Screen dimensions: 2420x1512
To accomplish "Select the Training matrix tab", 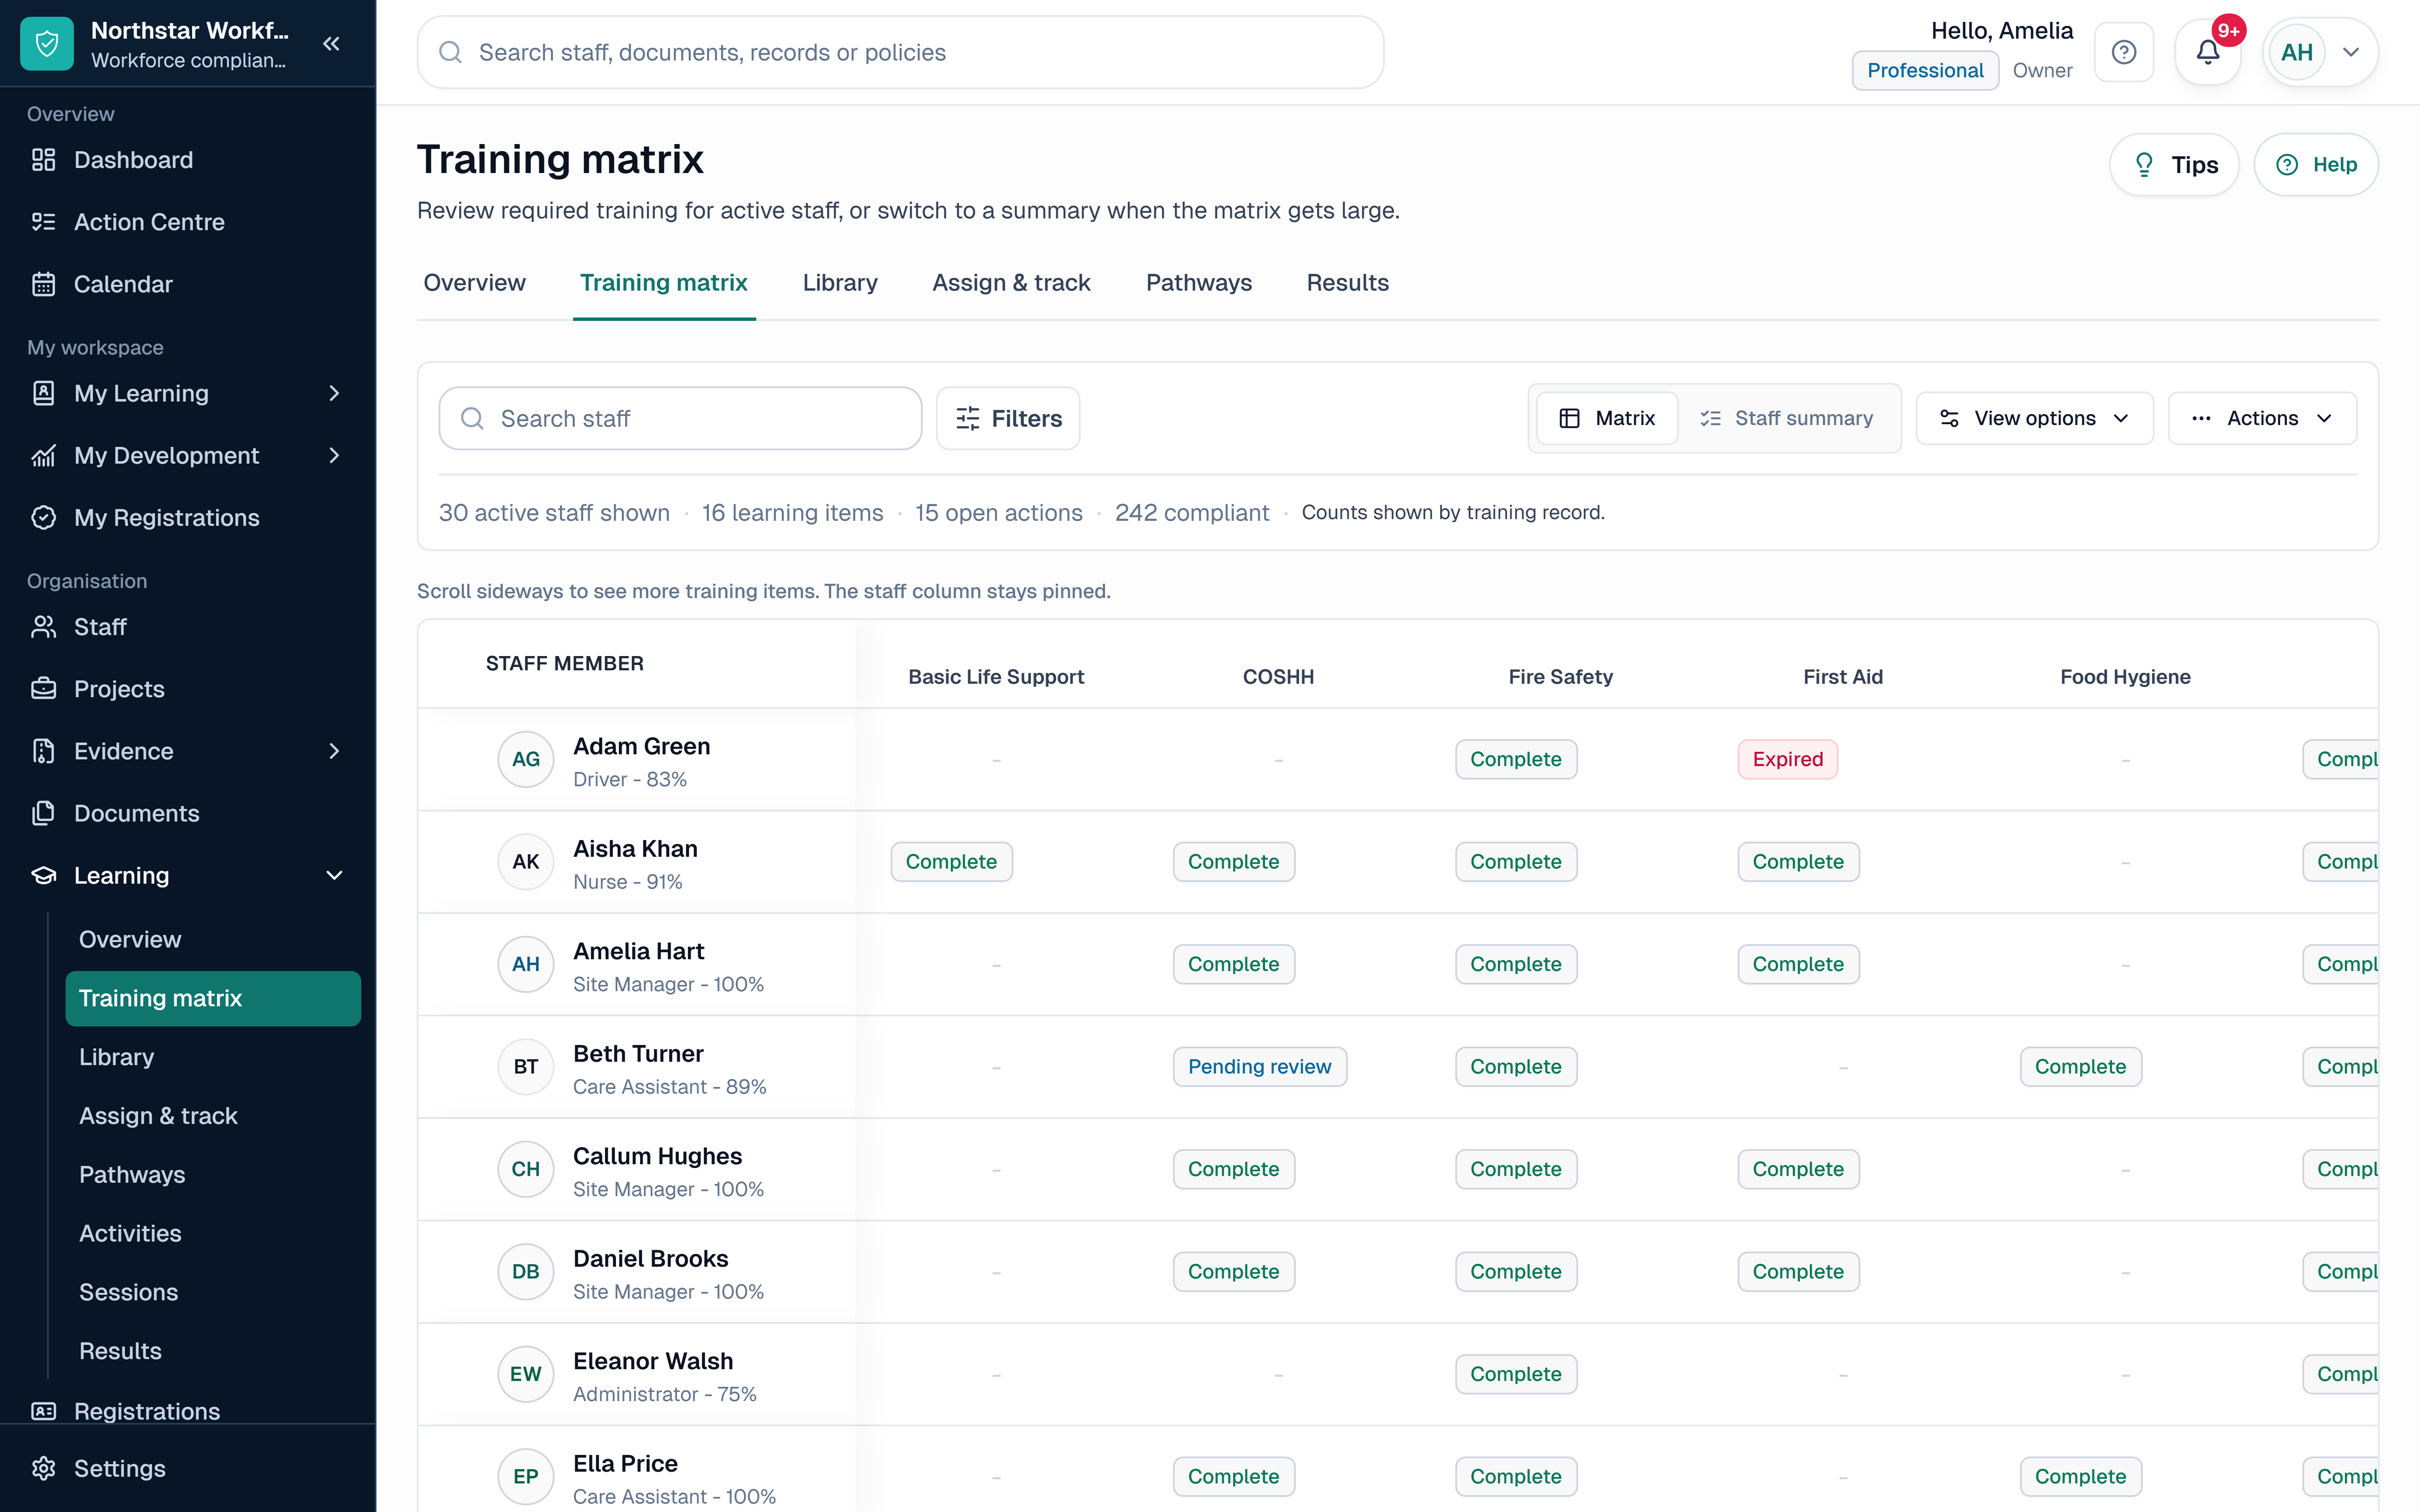I will pyautogui.click(x=664, y=283).
